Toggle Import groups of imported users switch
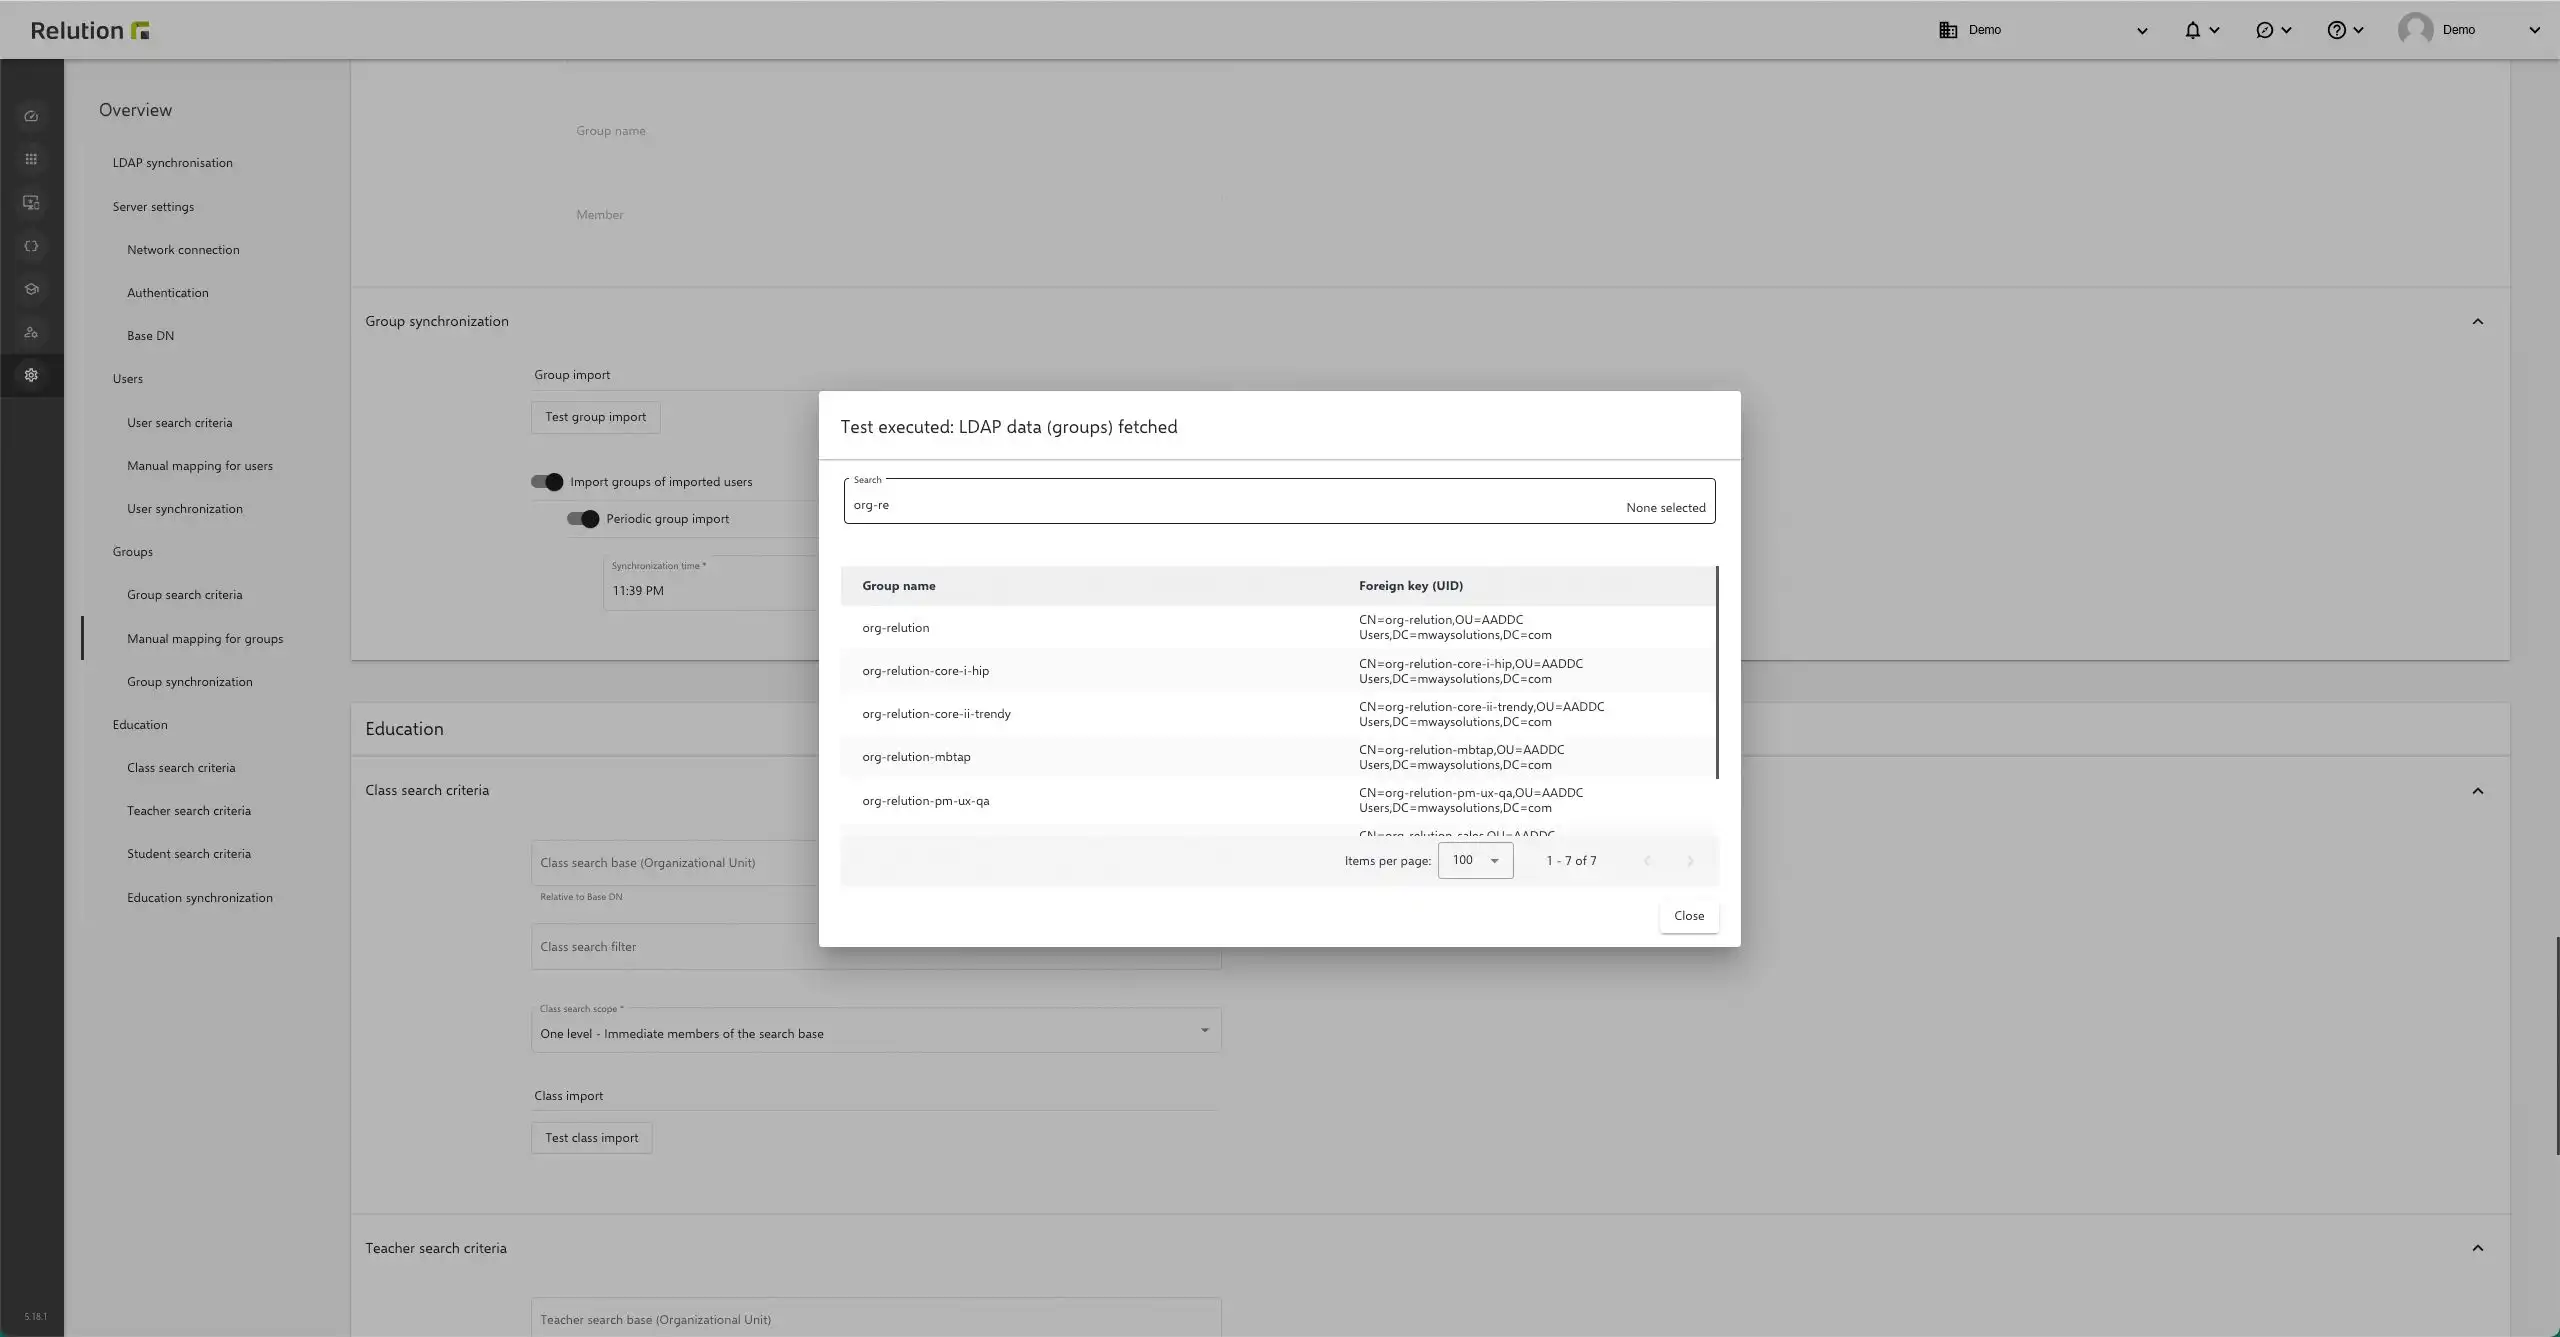The width and height of the screenshot is (2560, 1337). [547, 482]
